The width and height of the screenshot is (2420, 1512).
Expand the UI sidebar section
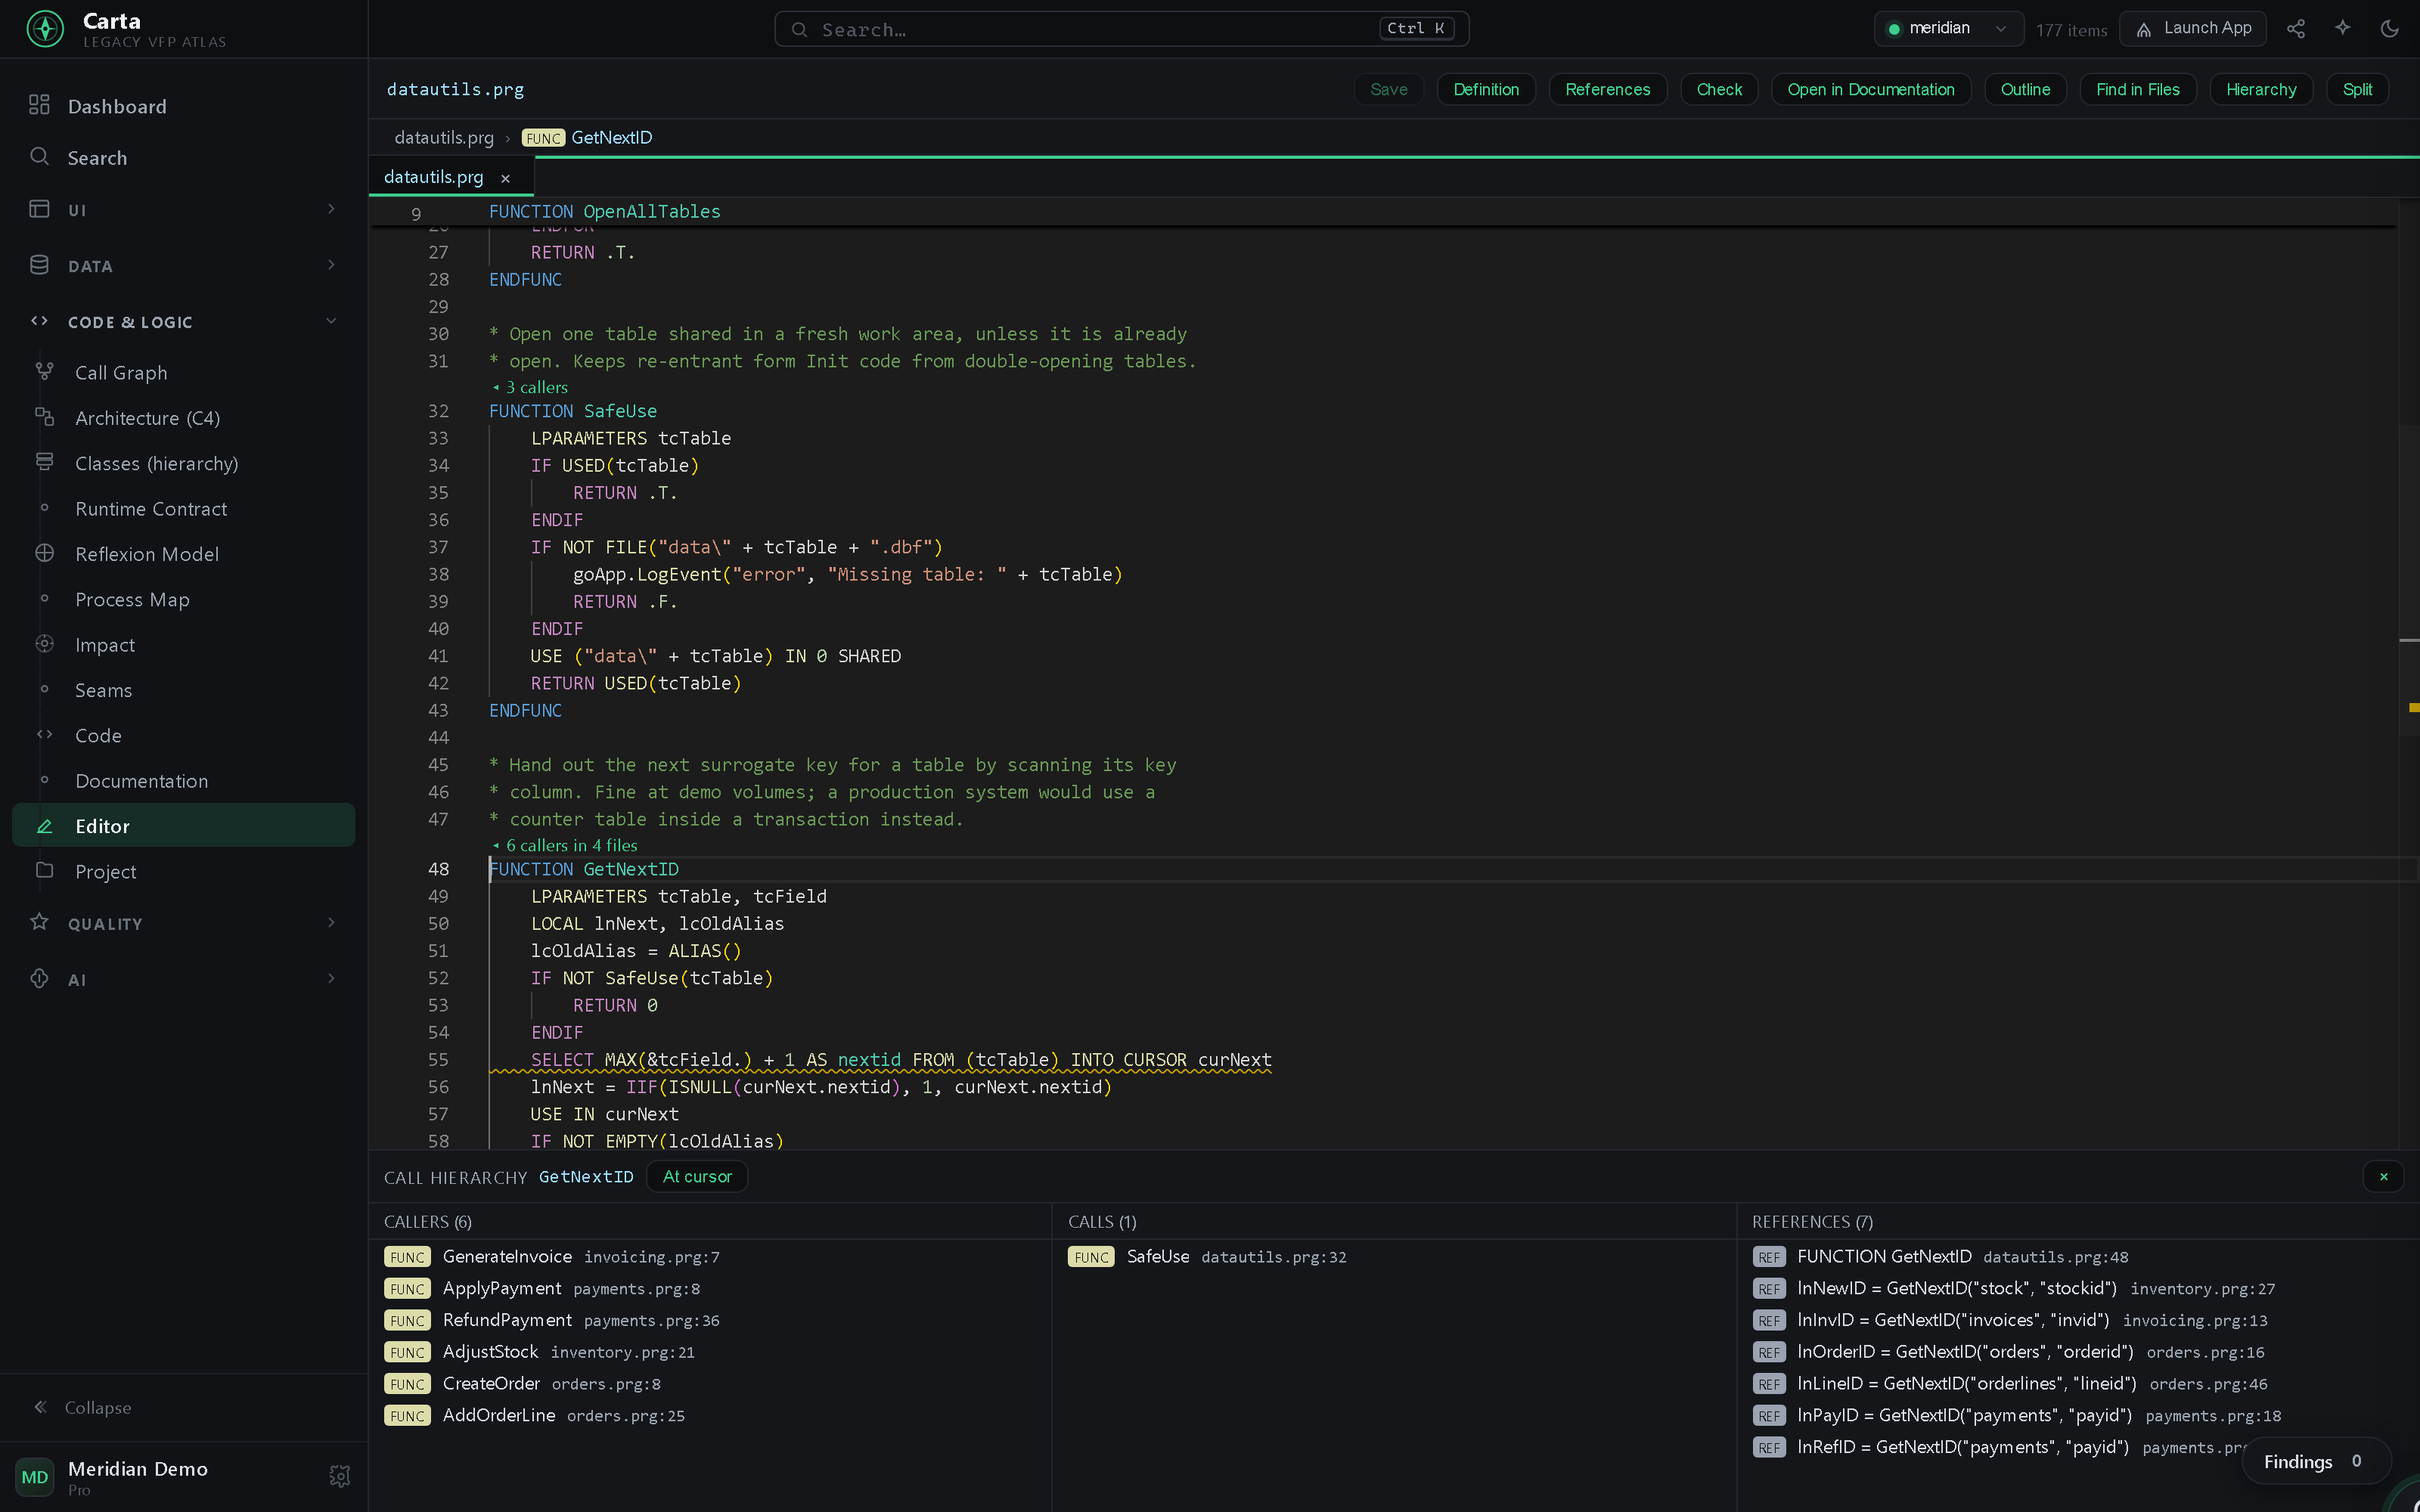coord(184,210)
